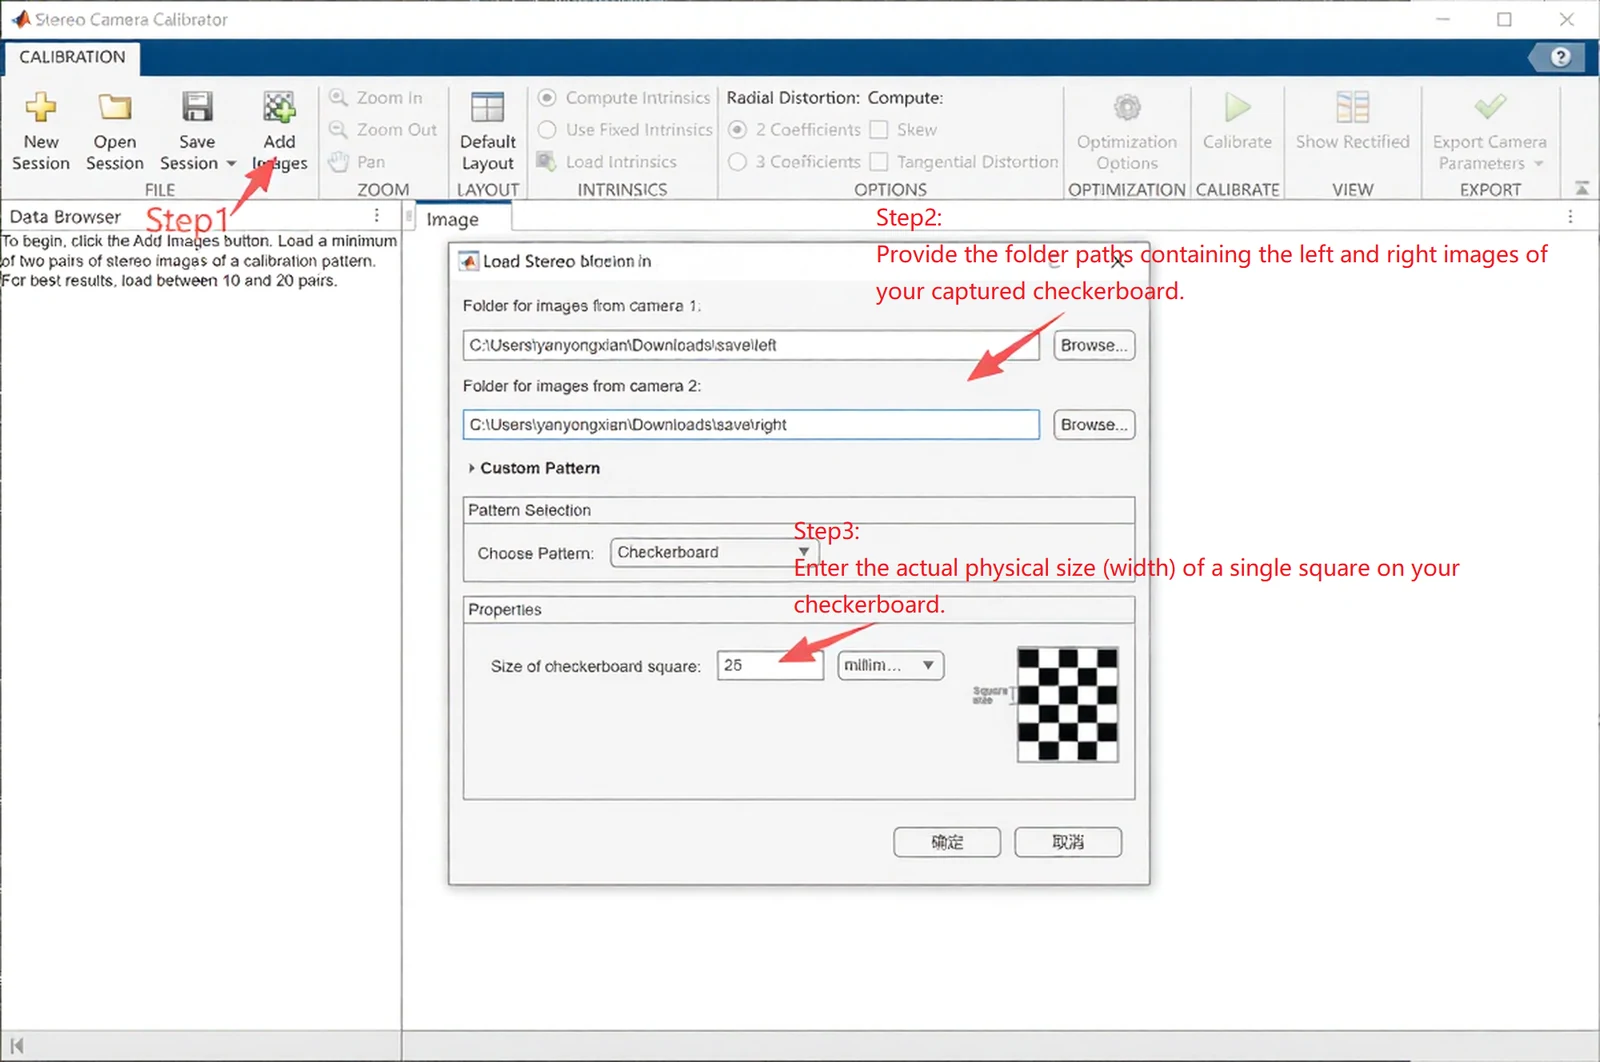Viewport: 1600px width, 1062px height.
Task: Click the checkerboard square size field
Action: coord(770,665)
